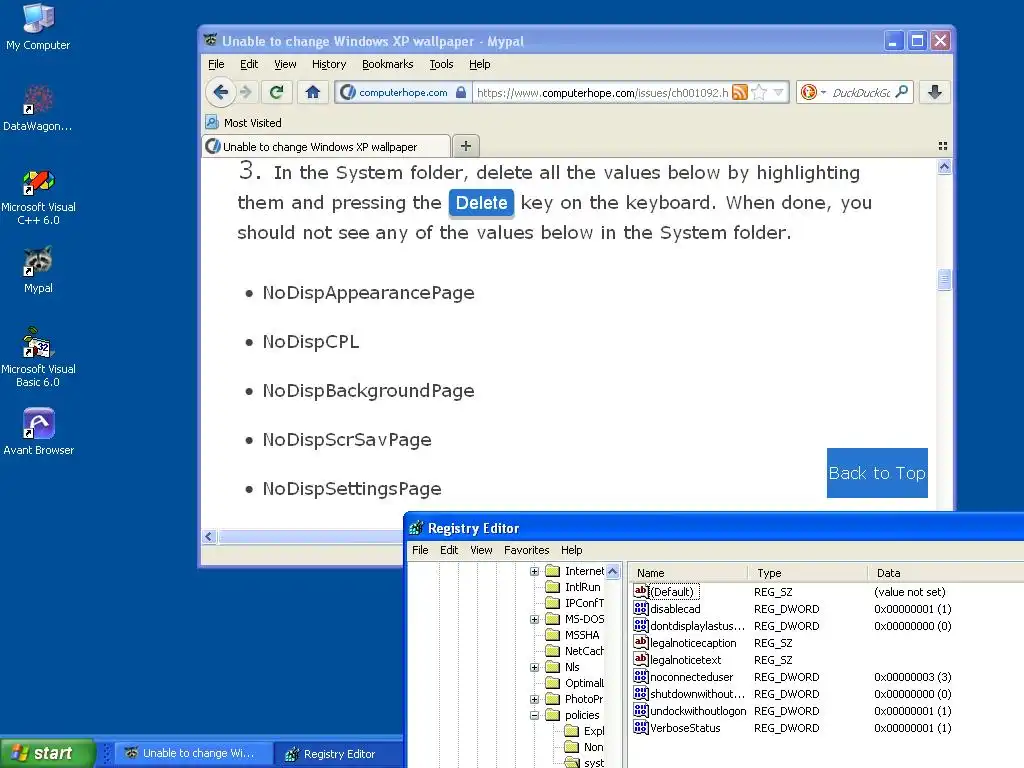Click the search magnifier in DuckDuckGo box

[x=902, y=92]
